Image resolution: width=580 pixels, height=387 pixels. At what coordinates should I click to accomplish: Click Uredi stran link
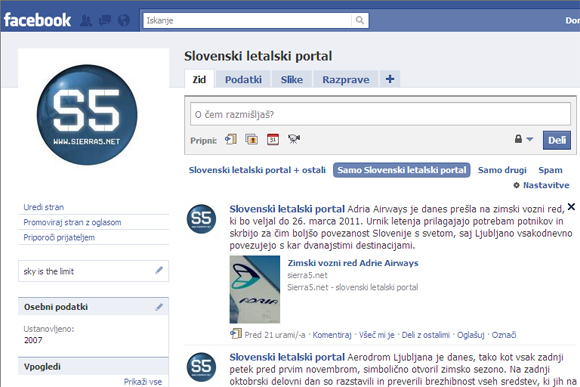44,207
